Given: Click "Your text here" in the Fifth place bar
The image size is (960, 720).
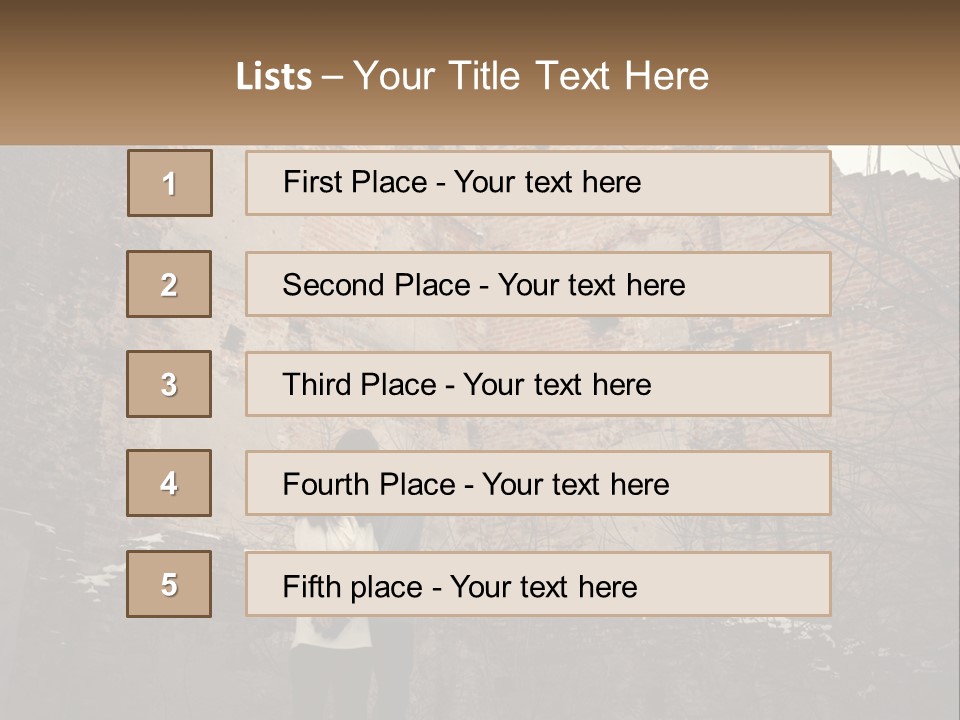Looking at the screenshot, I should point(543,586).
